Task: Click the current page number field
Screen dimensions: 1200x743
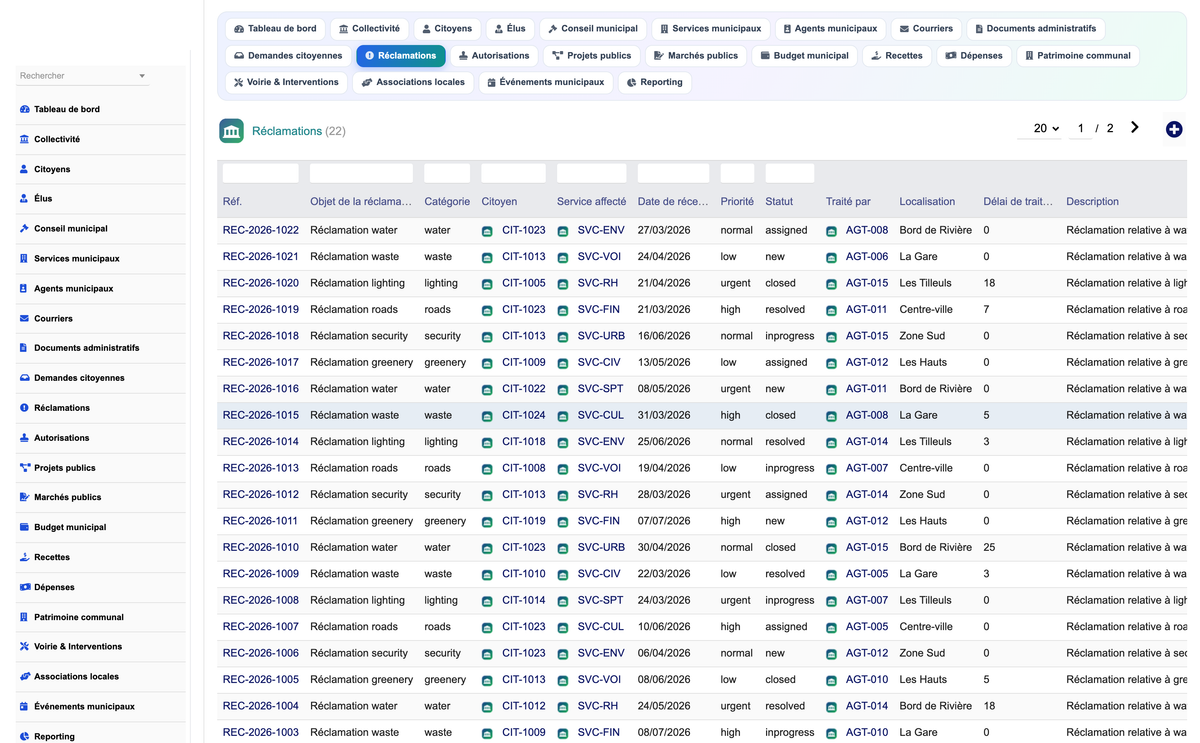Action: pos(1080,128)
